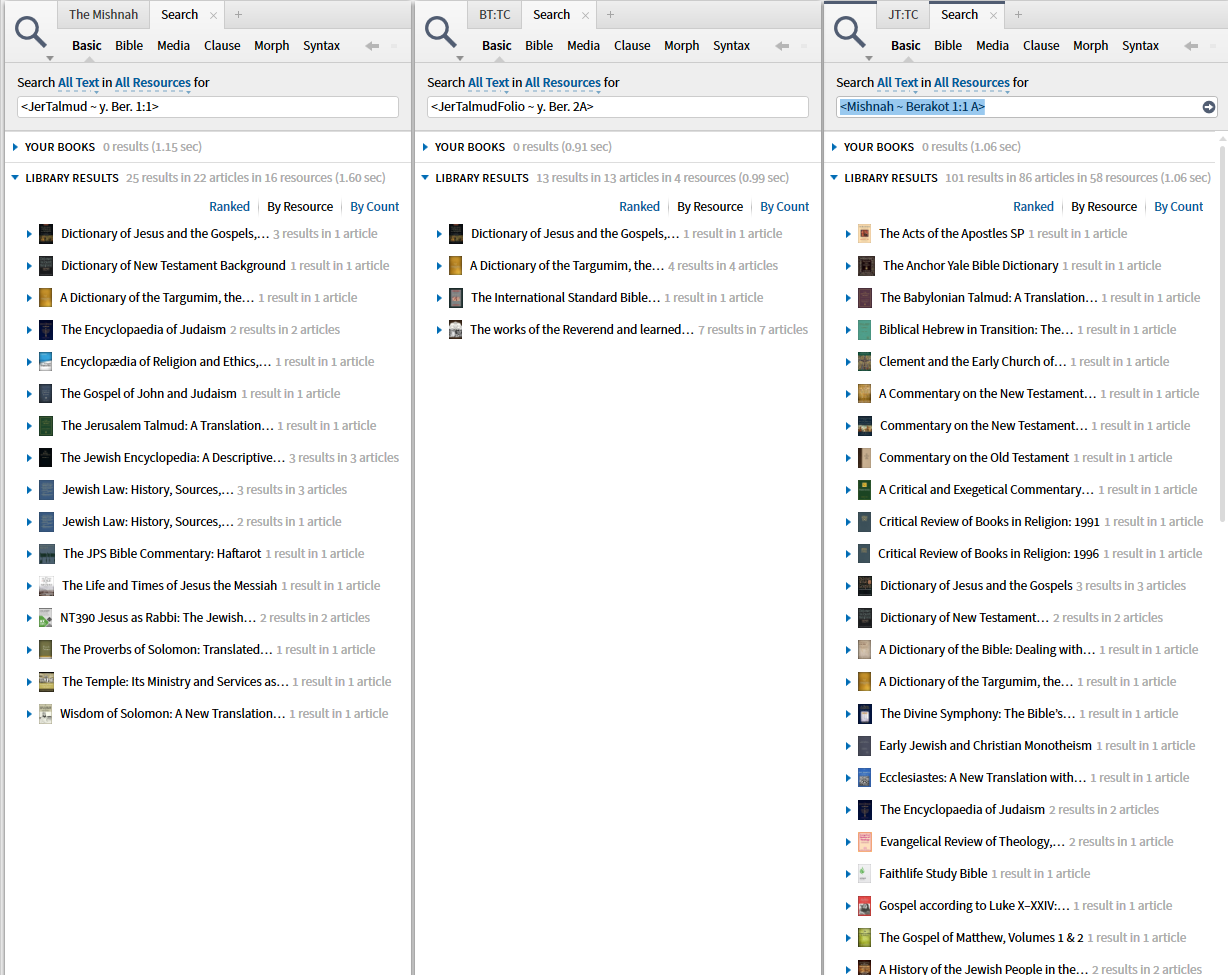The image size is (1228, 975).
Task: Add a new tab in the left panel
Action: click(x=238, y=15)
